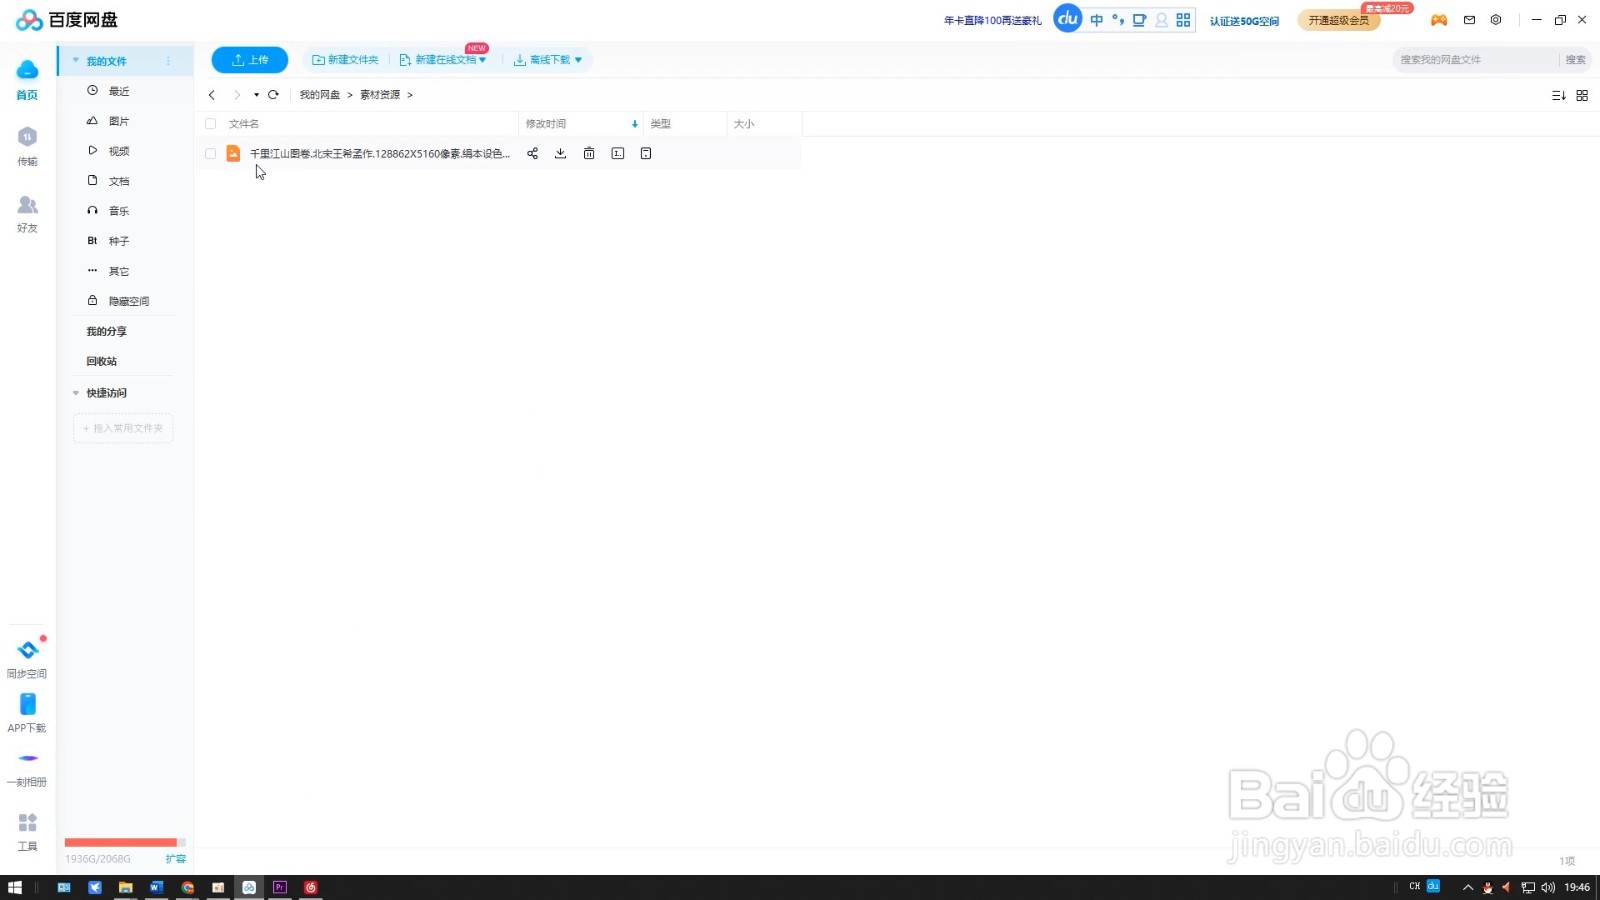
Task: Collapse the 快捷访问 section
Action: [x=75, y=393]
